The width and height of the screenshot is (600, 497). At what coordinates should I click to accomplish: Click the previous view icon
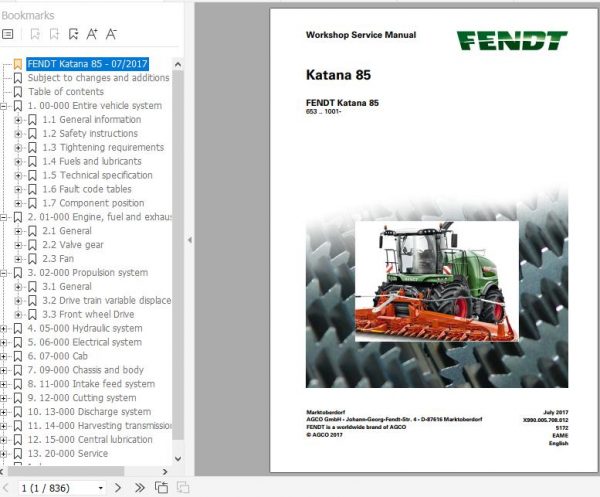click(161, 487)
